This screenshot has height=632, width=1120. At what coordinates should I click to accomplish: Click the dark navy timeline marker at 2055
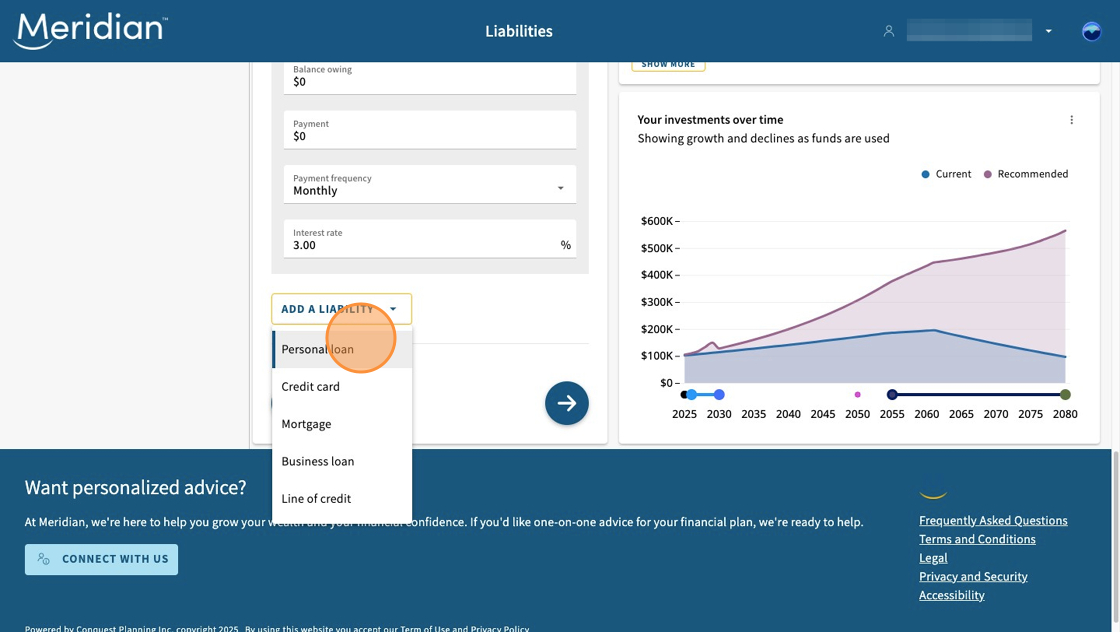point(892,395)
